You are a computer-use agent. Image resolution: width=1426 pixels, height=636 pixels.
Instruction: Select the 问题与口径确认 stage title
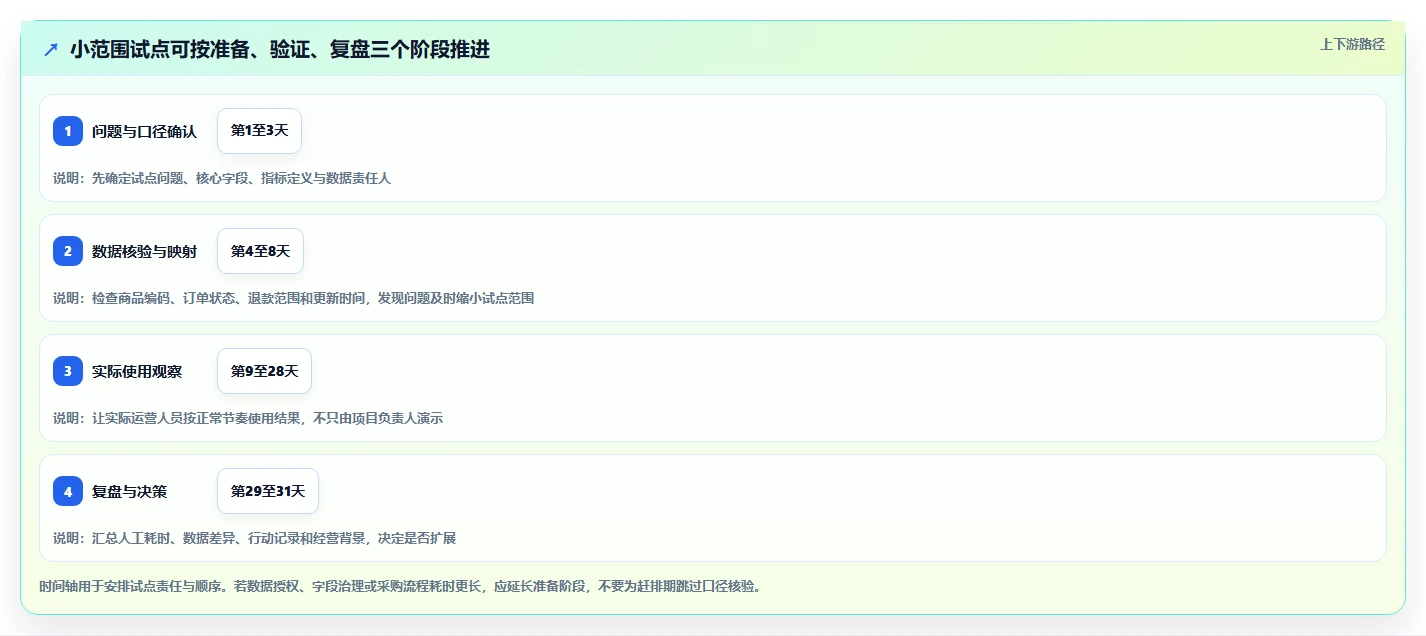pos(144,131)
